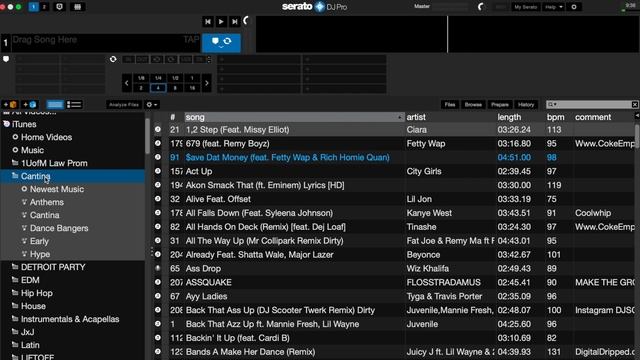Add a new crate with the orange crate icon
640x360 pixels.
[11, 105]
